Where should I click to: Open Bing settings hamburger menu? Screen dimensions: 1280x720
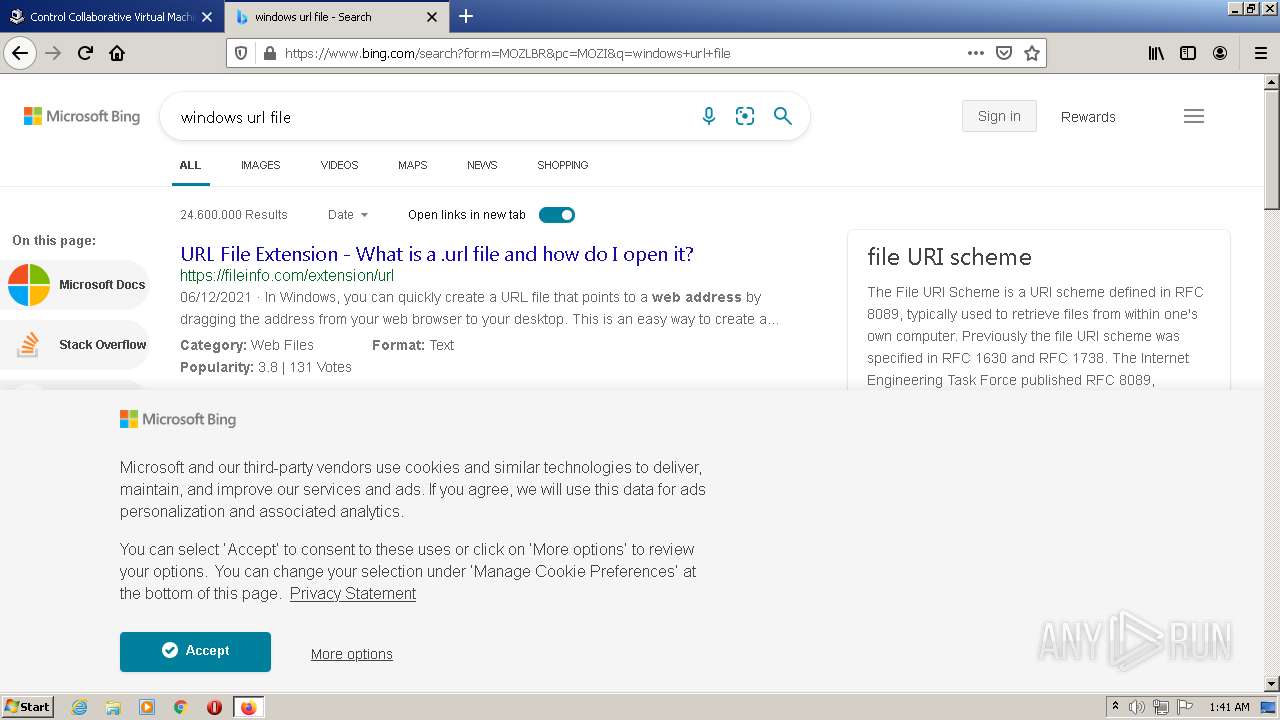[1194, 116]
